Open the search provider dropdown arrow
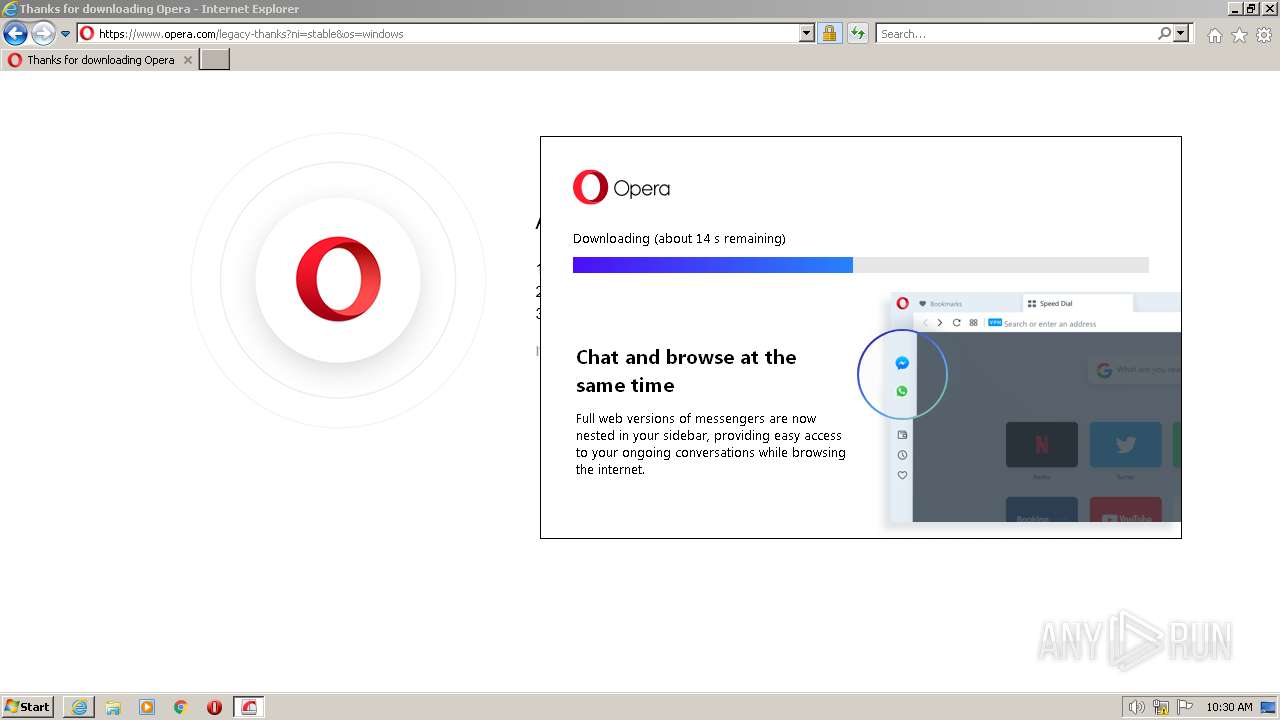 click(1181, 33)
